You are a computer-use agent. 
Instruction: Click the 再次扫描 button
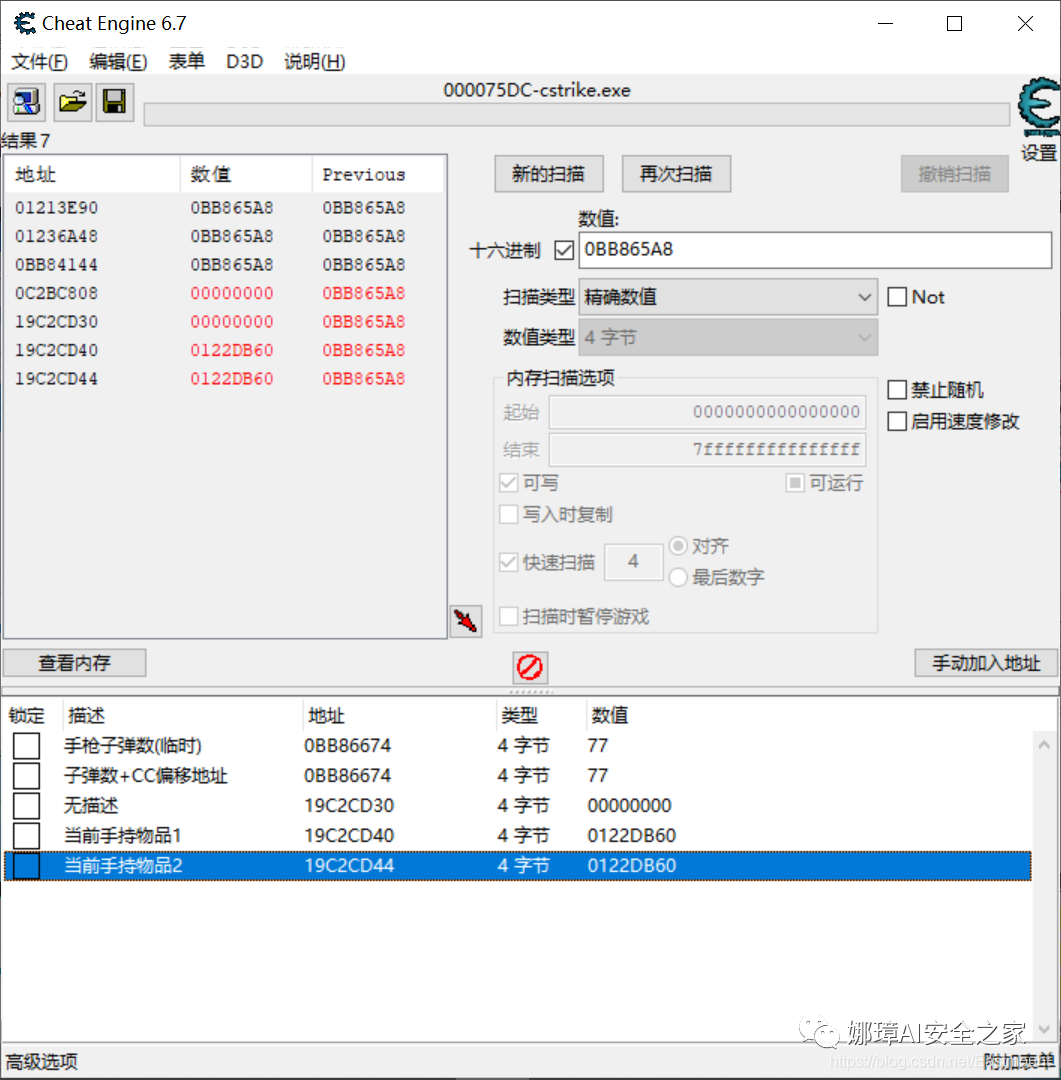[676, 174]
